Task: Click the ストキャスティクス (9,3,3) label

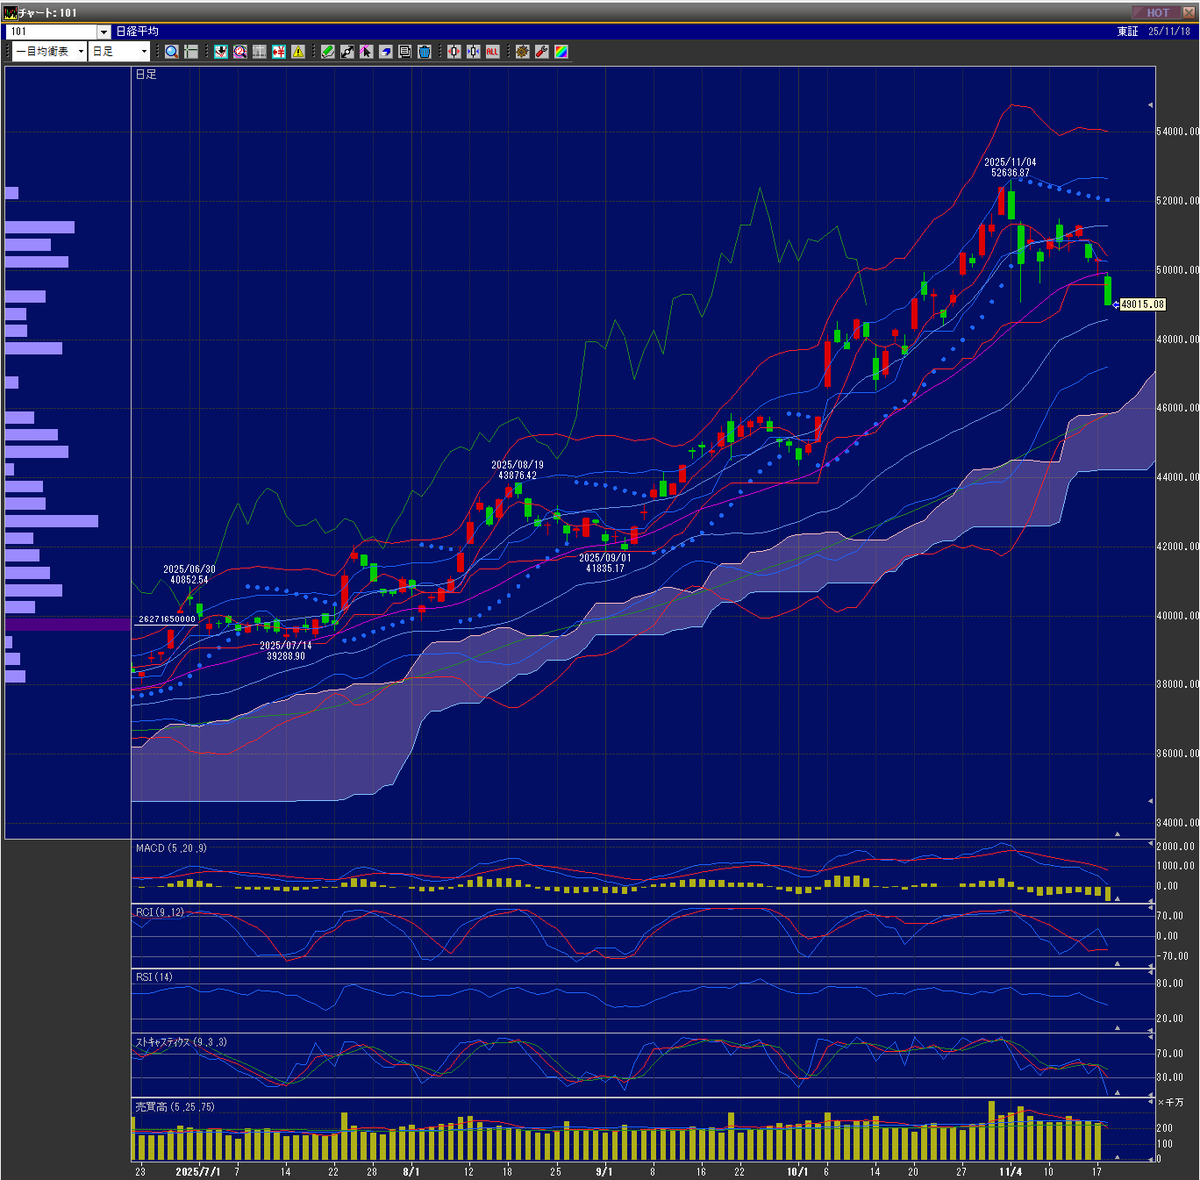Action: [181, 1042]
